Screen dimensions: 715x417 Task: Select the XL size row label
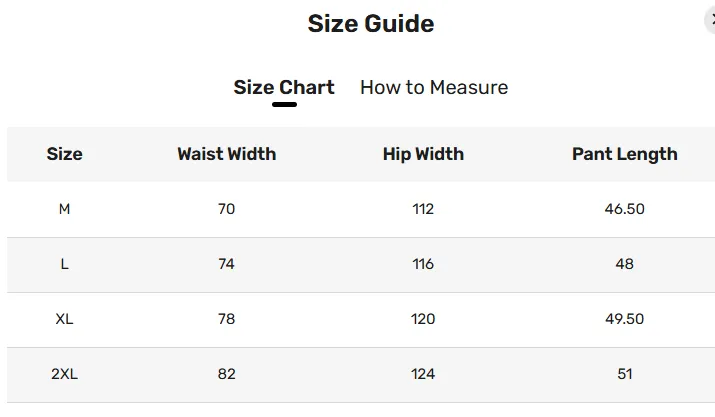(x=64, y=319)
